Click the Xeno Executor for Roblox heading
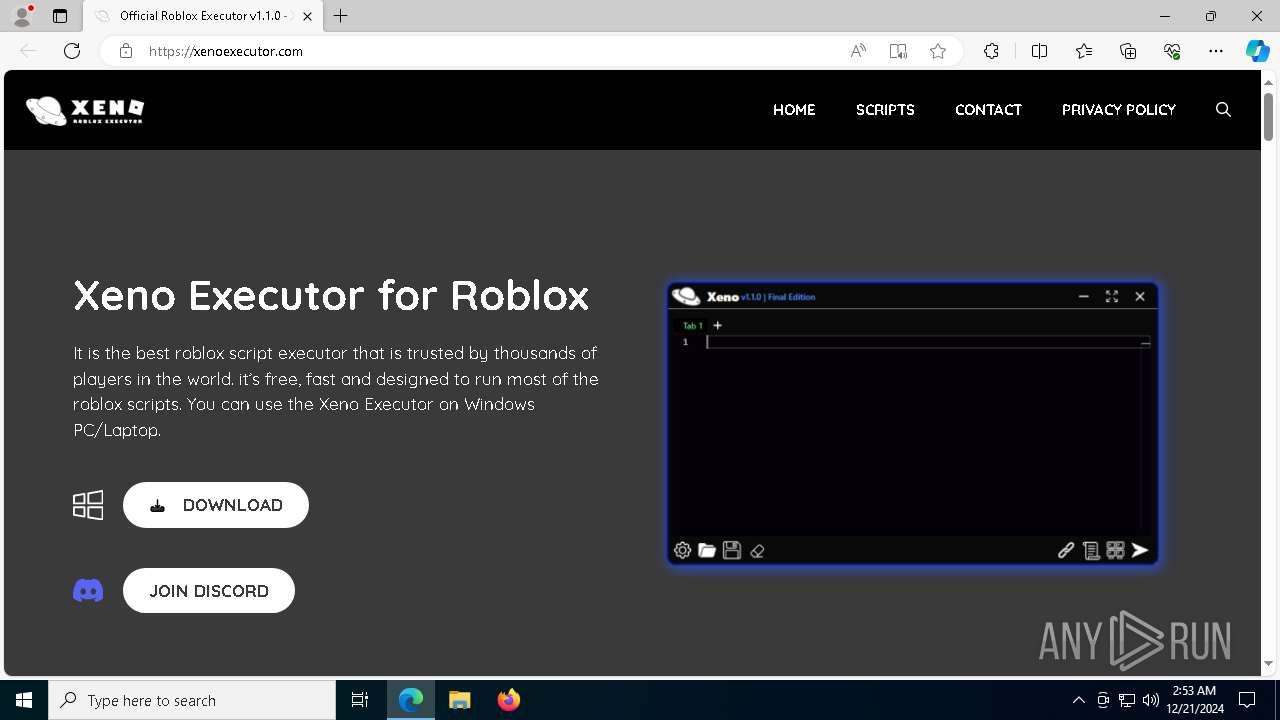The image size is (1280, 720). click(x=331, y=296)
